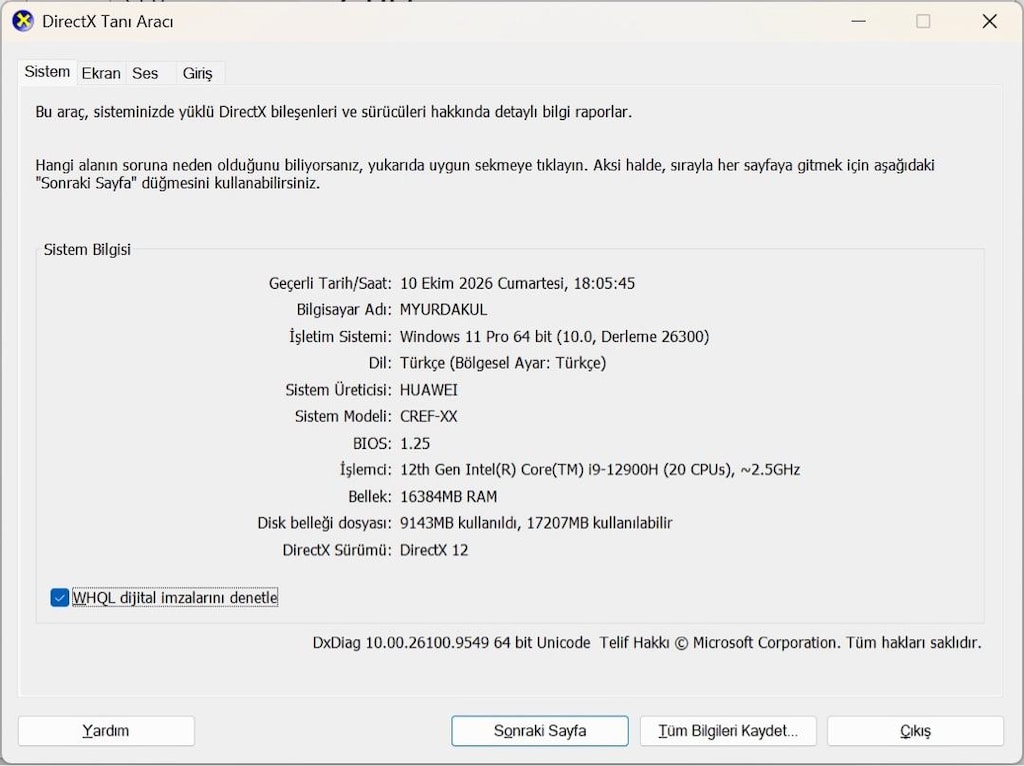
Task: Click the Dil label
Action: (380, 363)
